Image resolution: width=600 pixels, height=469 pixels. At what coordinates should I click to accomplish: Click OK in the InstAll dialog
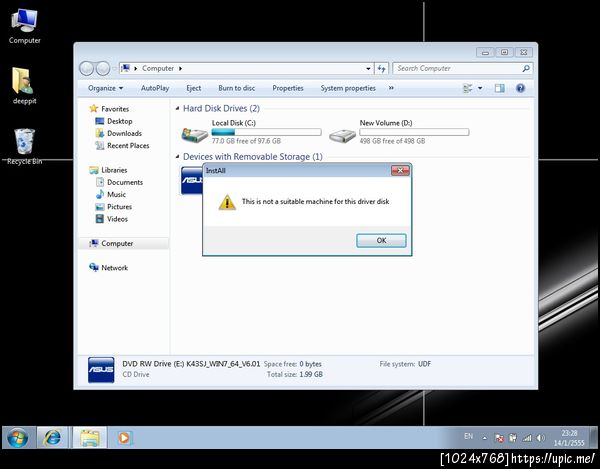(381, 240)
